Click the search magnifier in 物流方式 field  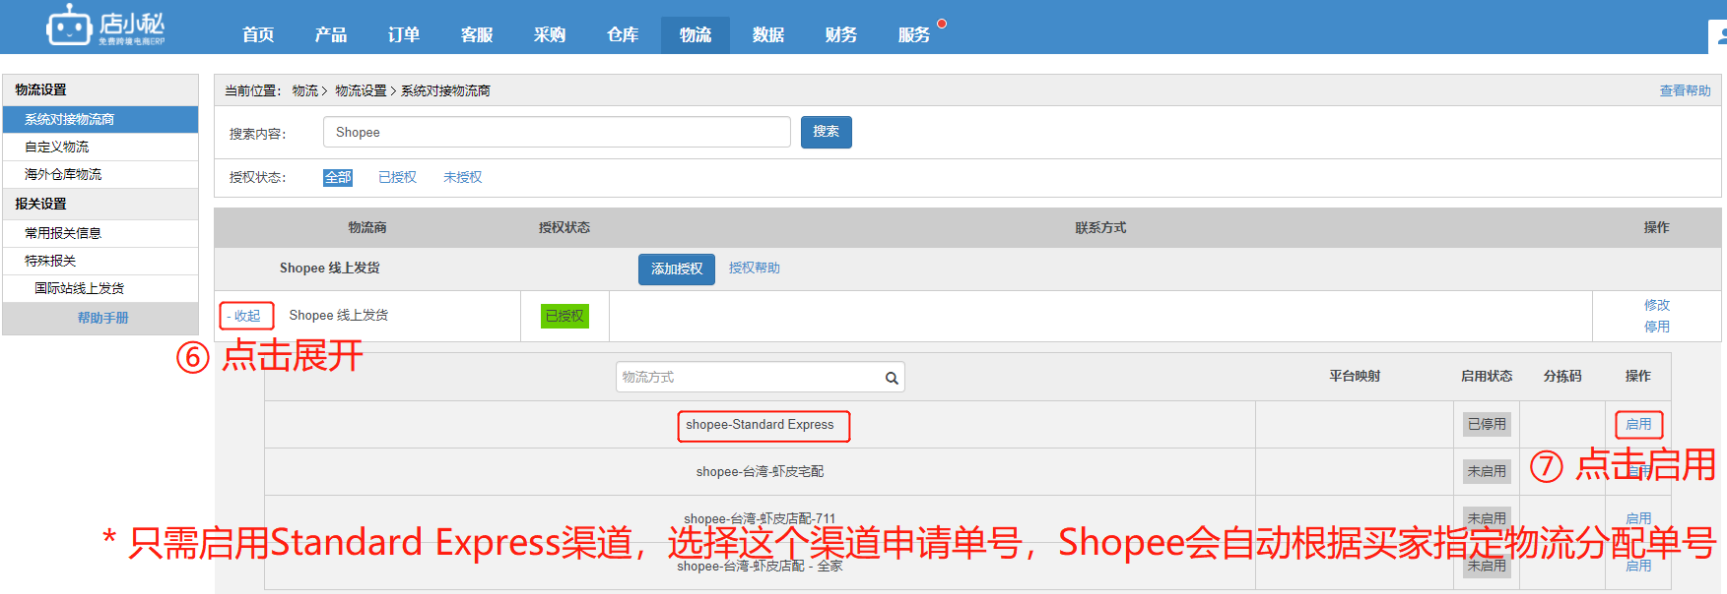pyautogui.click(x=891, y=378)
